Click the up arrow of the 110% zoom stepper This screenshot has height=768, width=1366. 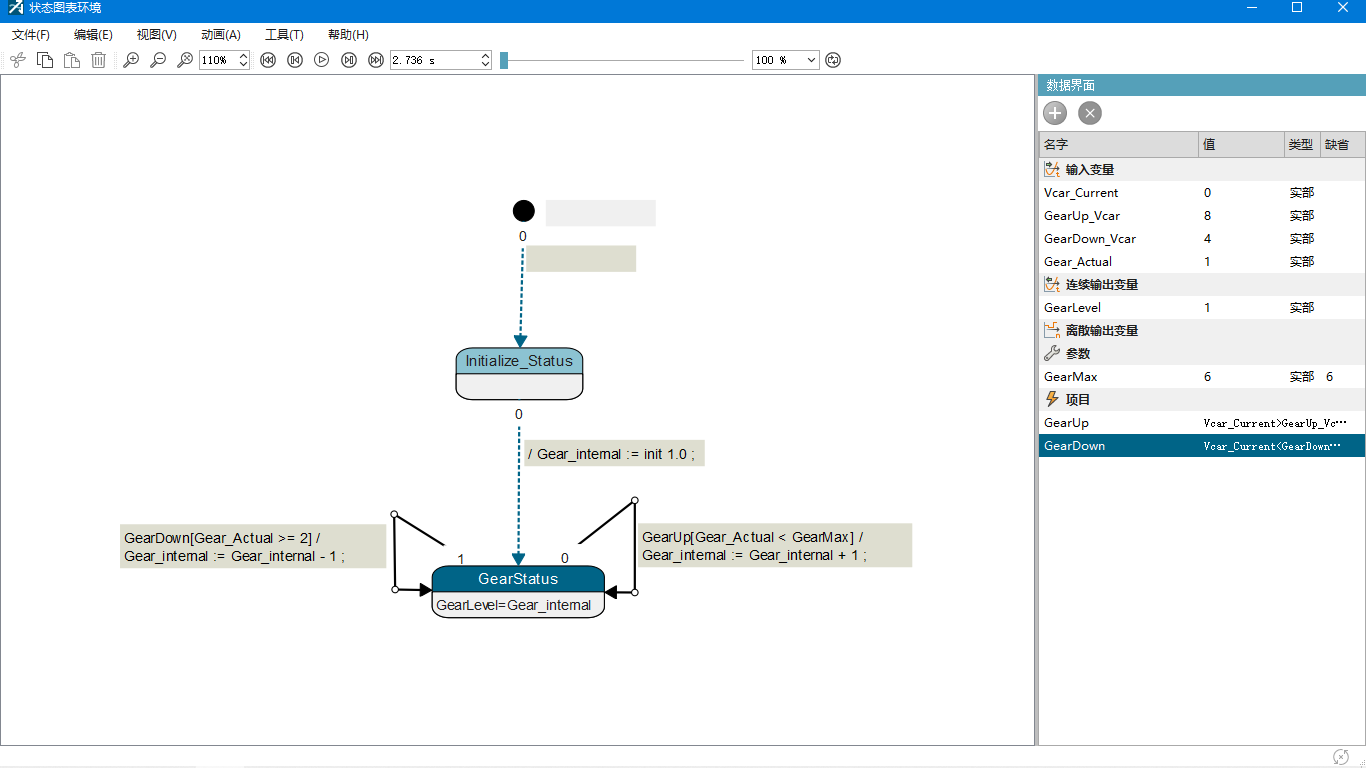point(243,55)
